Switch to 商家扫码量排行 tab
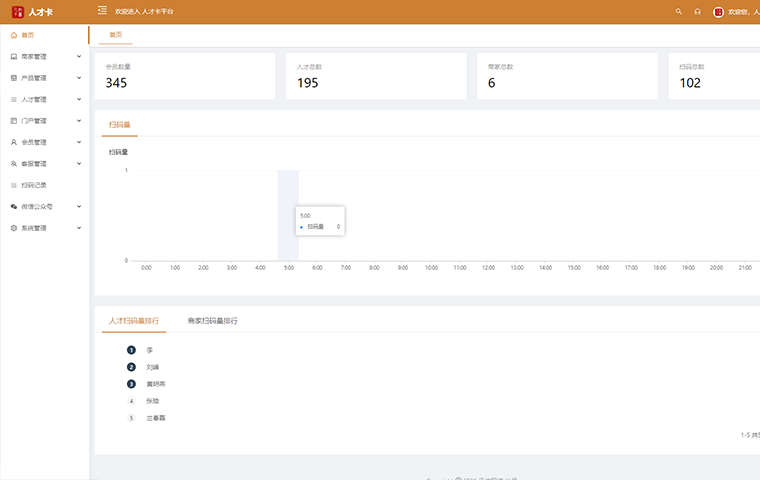 212,321
